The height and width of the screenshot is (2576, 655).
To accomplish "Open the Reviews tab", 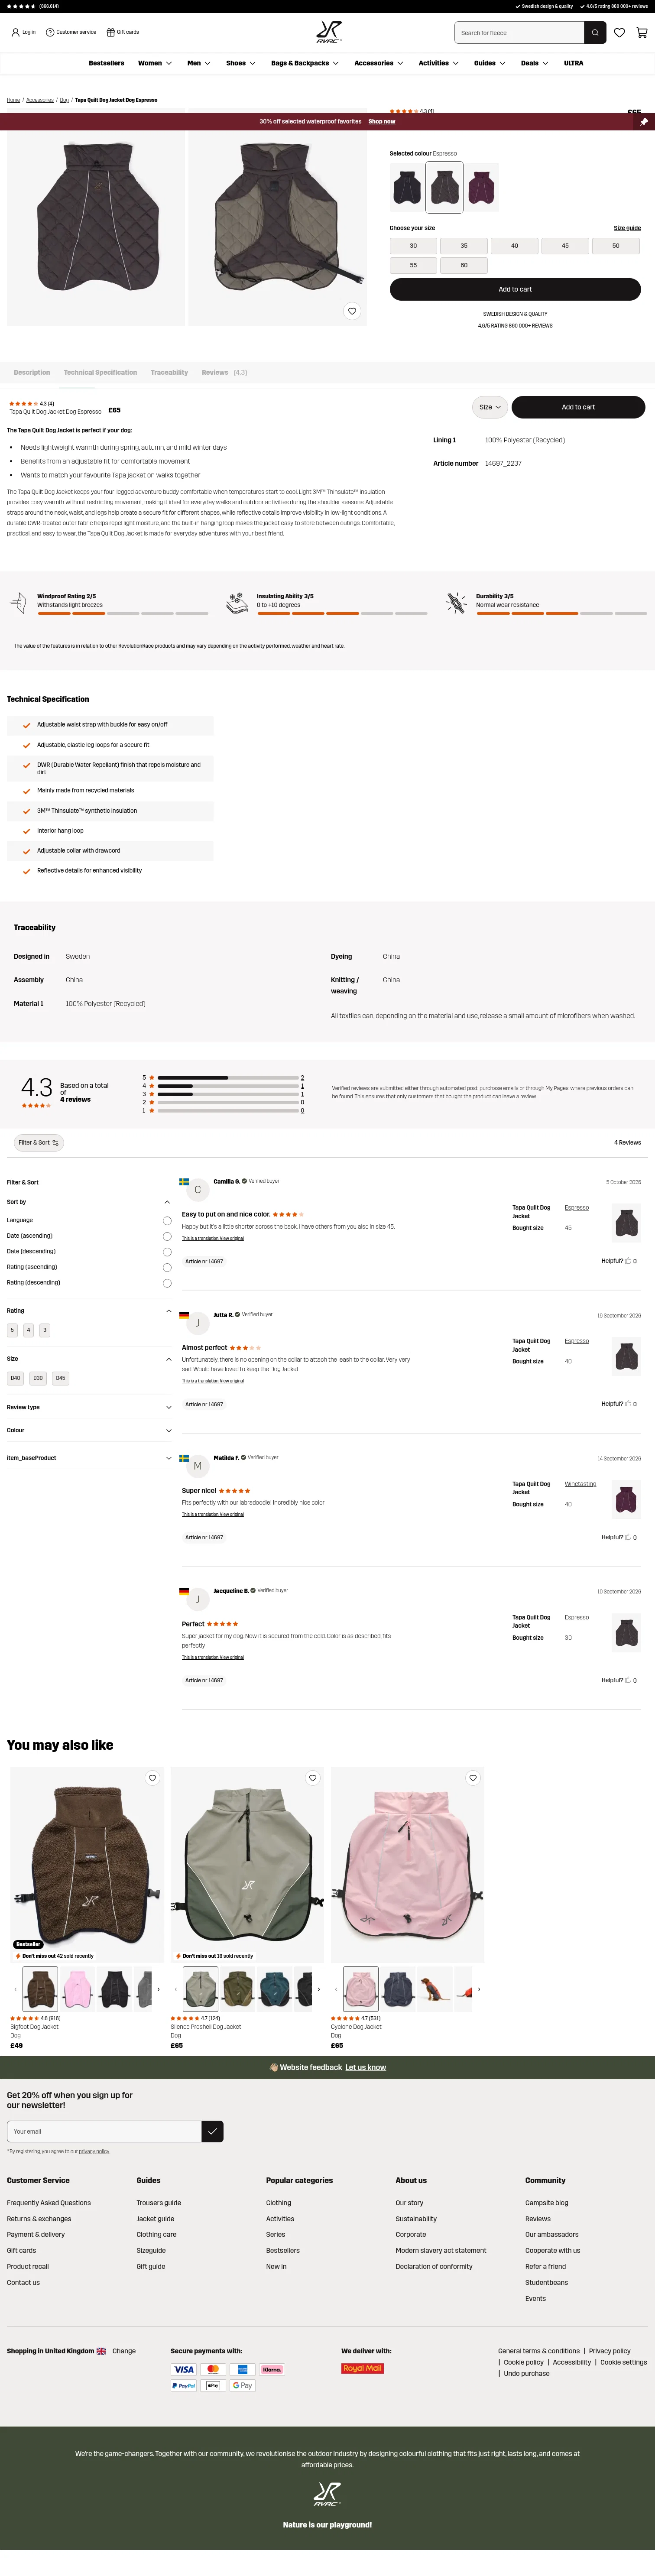I will [224, 372].
